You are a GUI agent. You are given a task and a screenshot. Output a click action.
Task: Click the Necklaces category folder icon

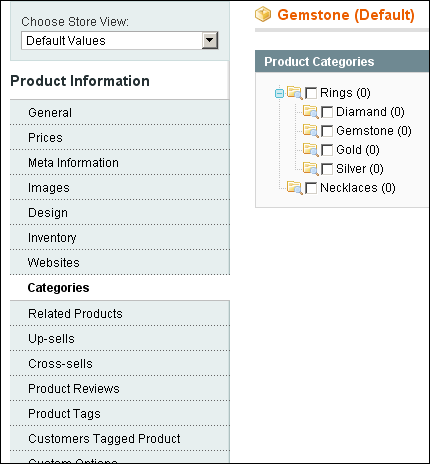pos(295,188)
